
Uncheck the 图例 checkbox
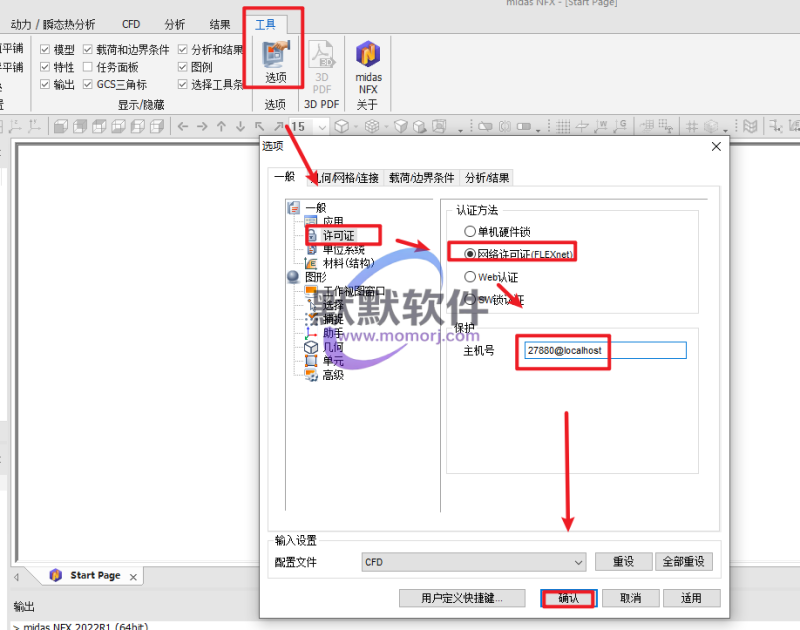pos(183,67)
